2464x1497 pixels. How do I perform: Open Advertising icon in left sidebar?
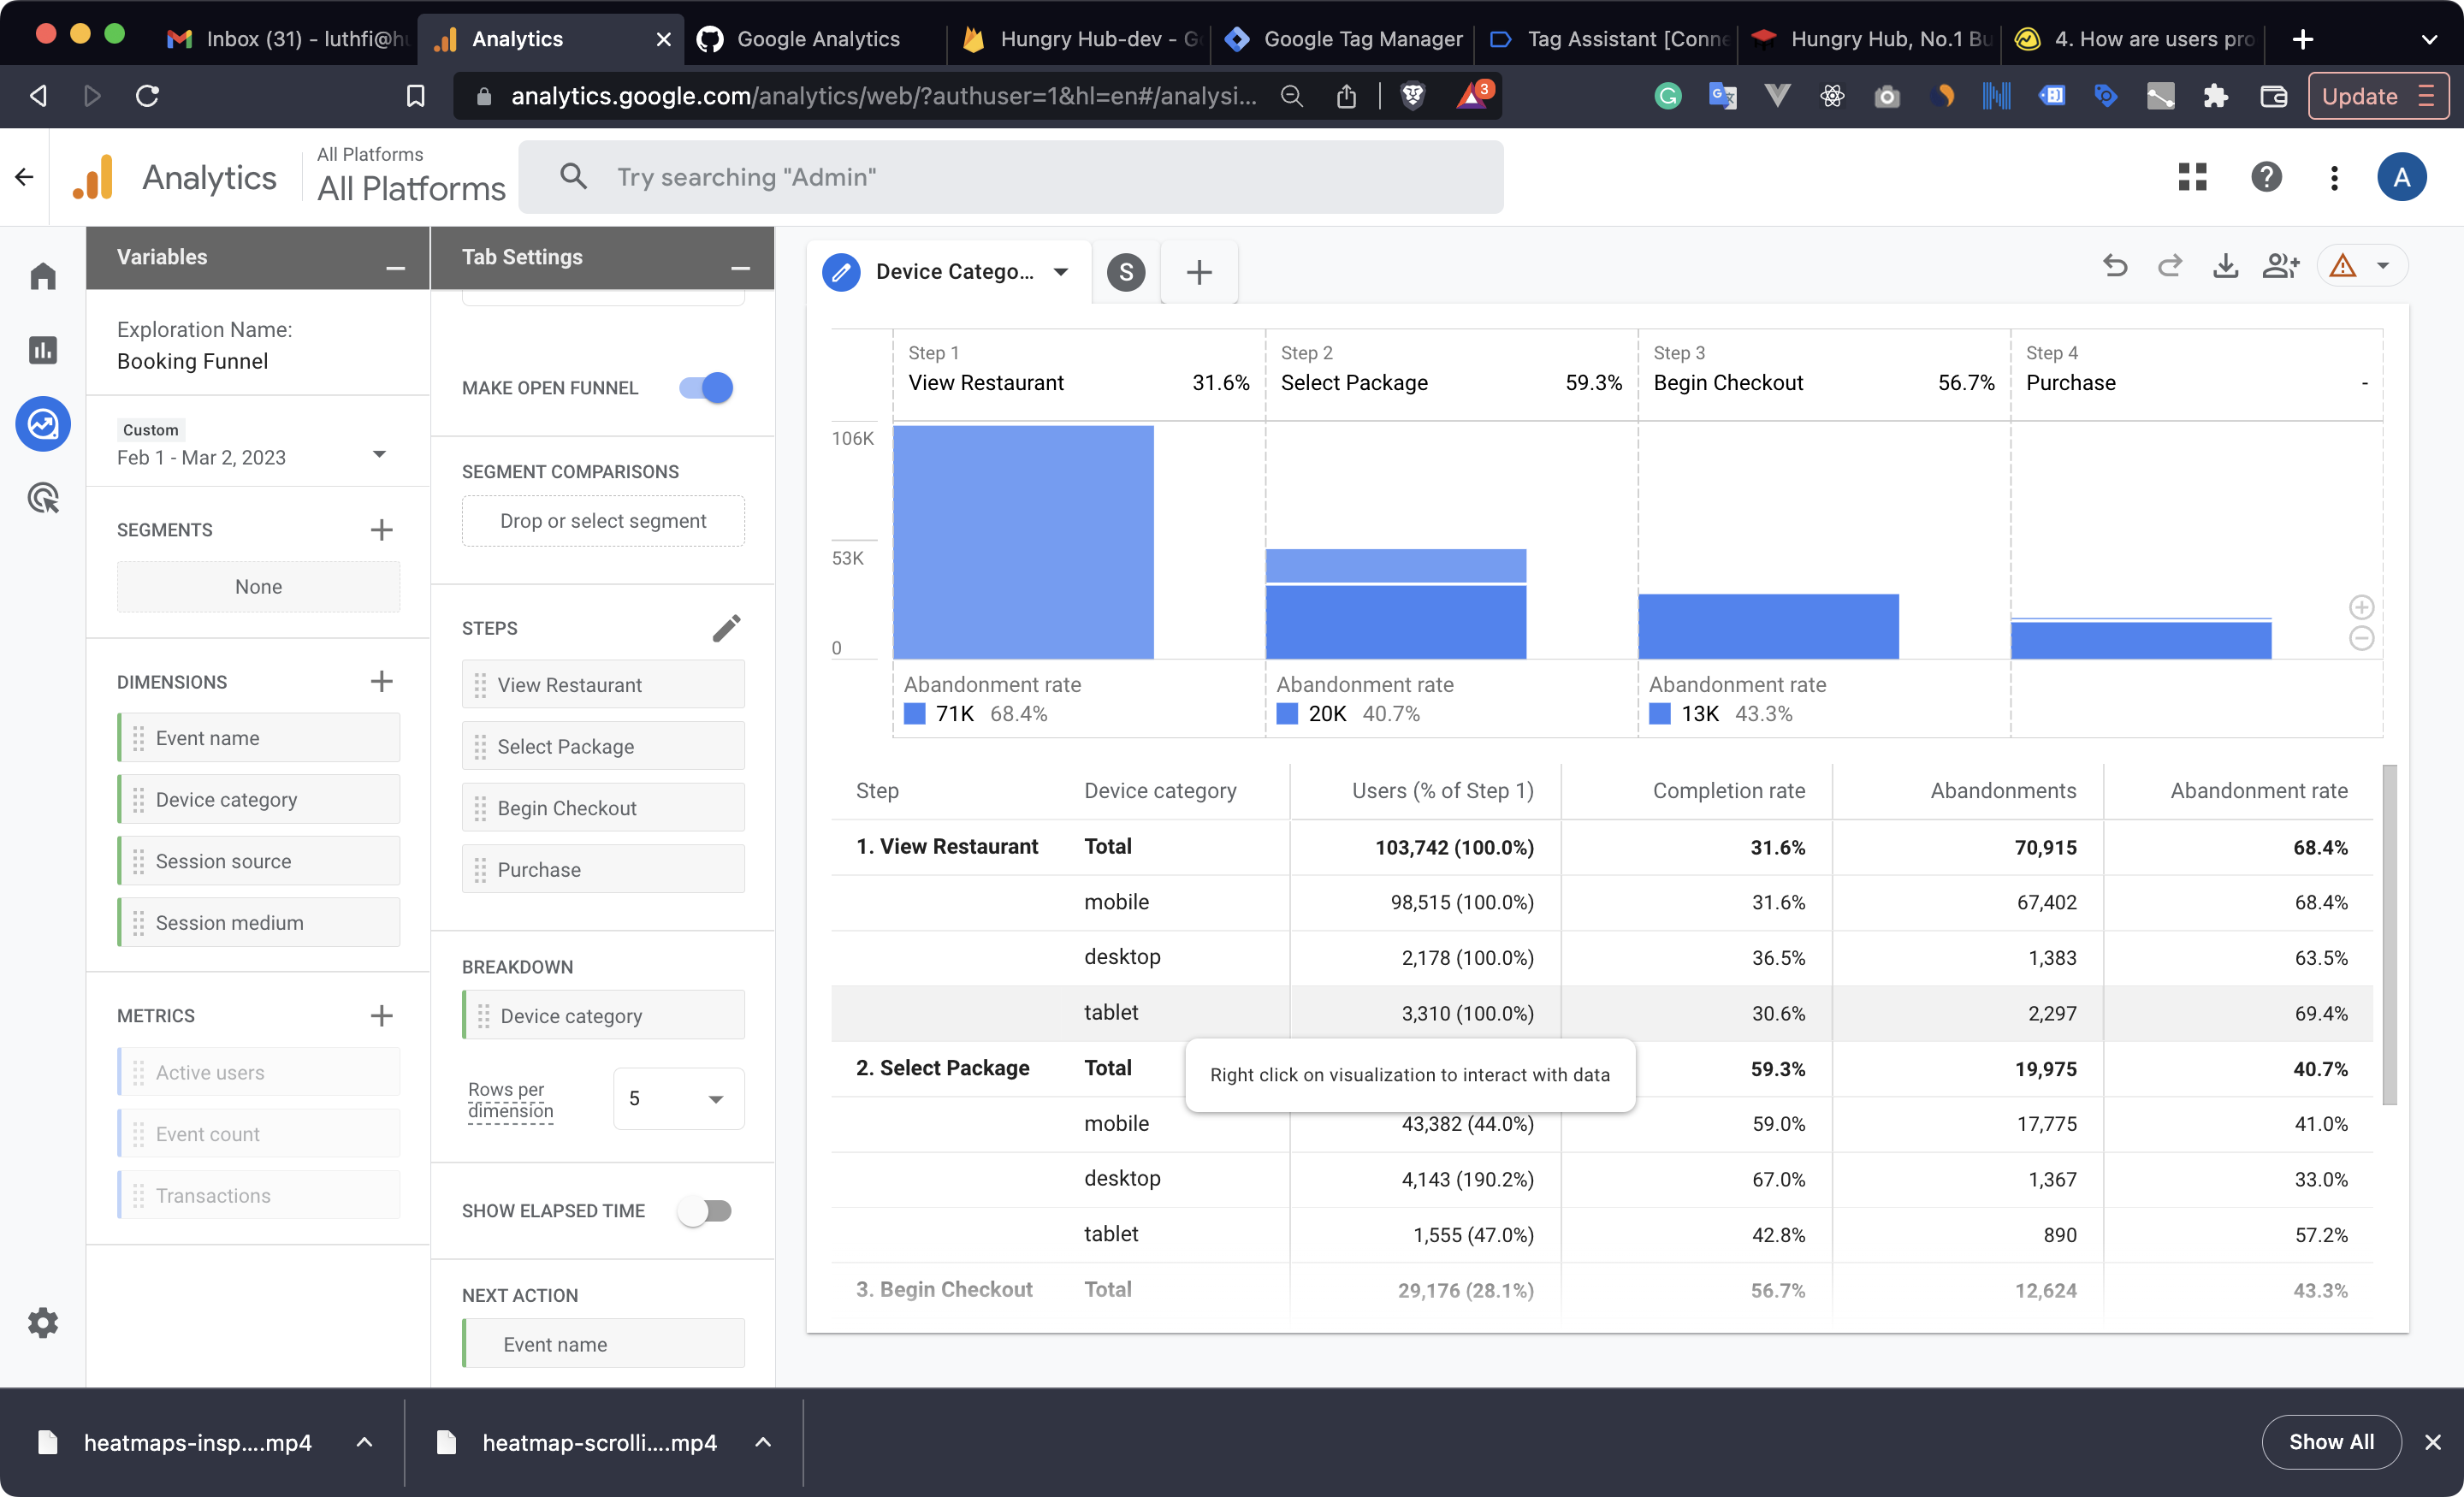point(43,498)
